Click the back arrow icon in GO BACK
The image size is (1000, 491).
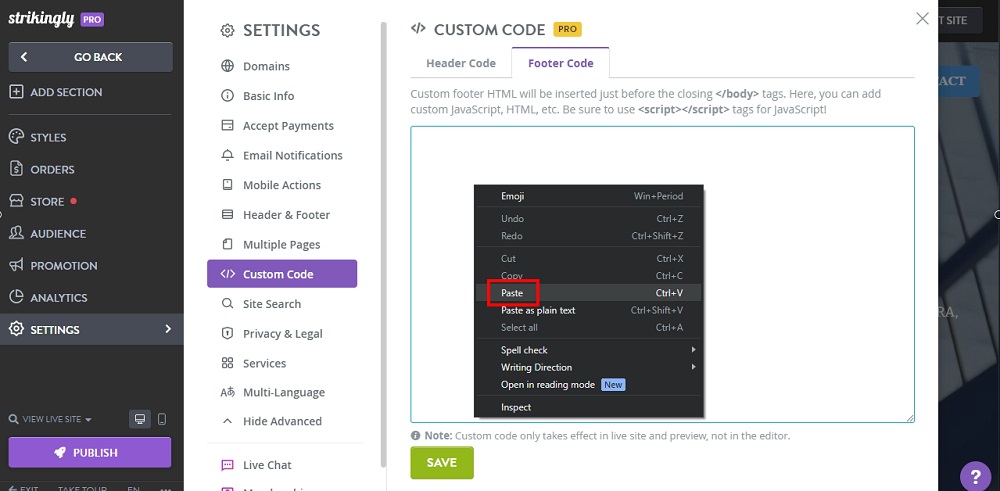pyautogui.click(x=24, y=57)
